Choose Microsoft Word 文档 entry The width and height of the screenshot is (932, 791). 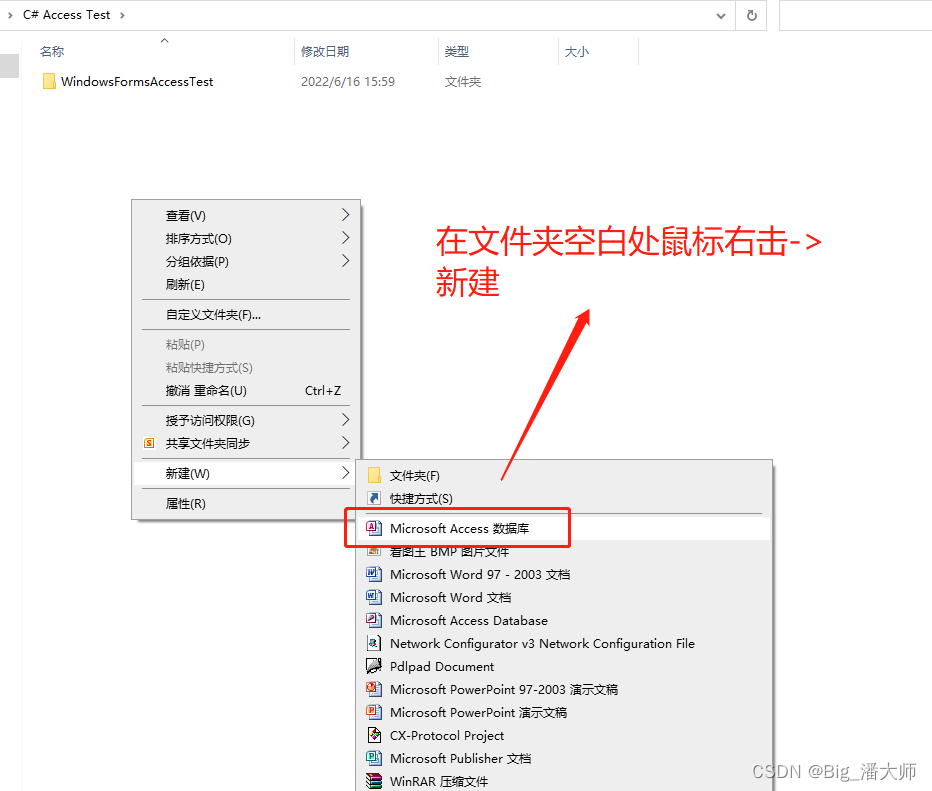[564, 597]
